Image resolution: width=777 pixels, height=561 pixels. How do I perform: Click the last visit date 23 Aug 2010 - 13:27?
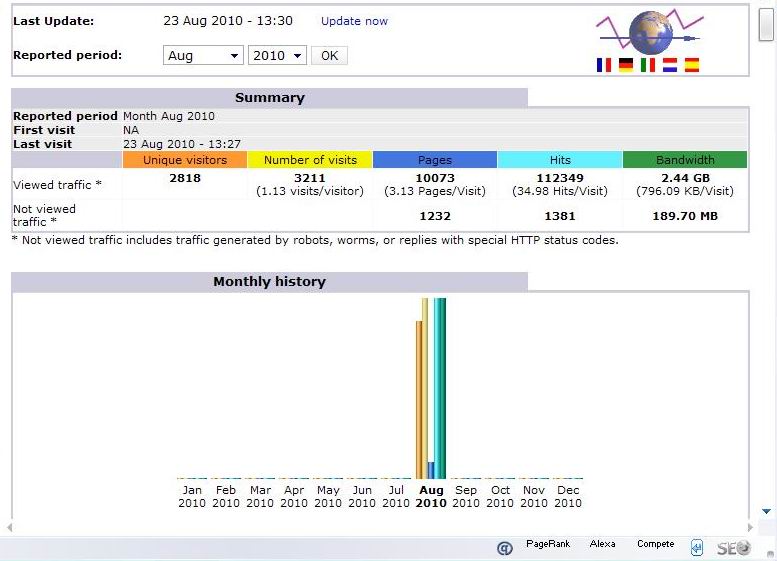click(x=182, y=144)
